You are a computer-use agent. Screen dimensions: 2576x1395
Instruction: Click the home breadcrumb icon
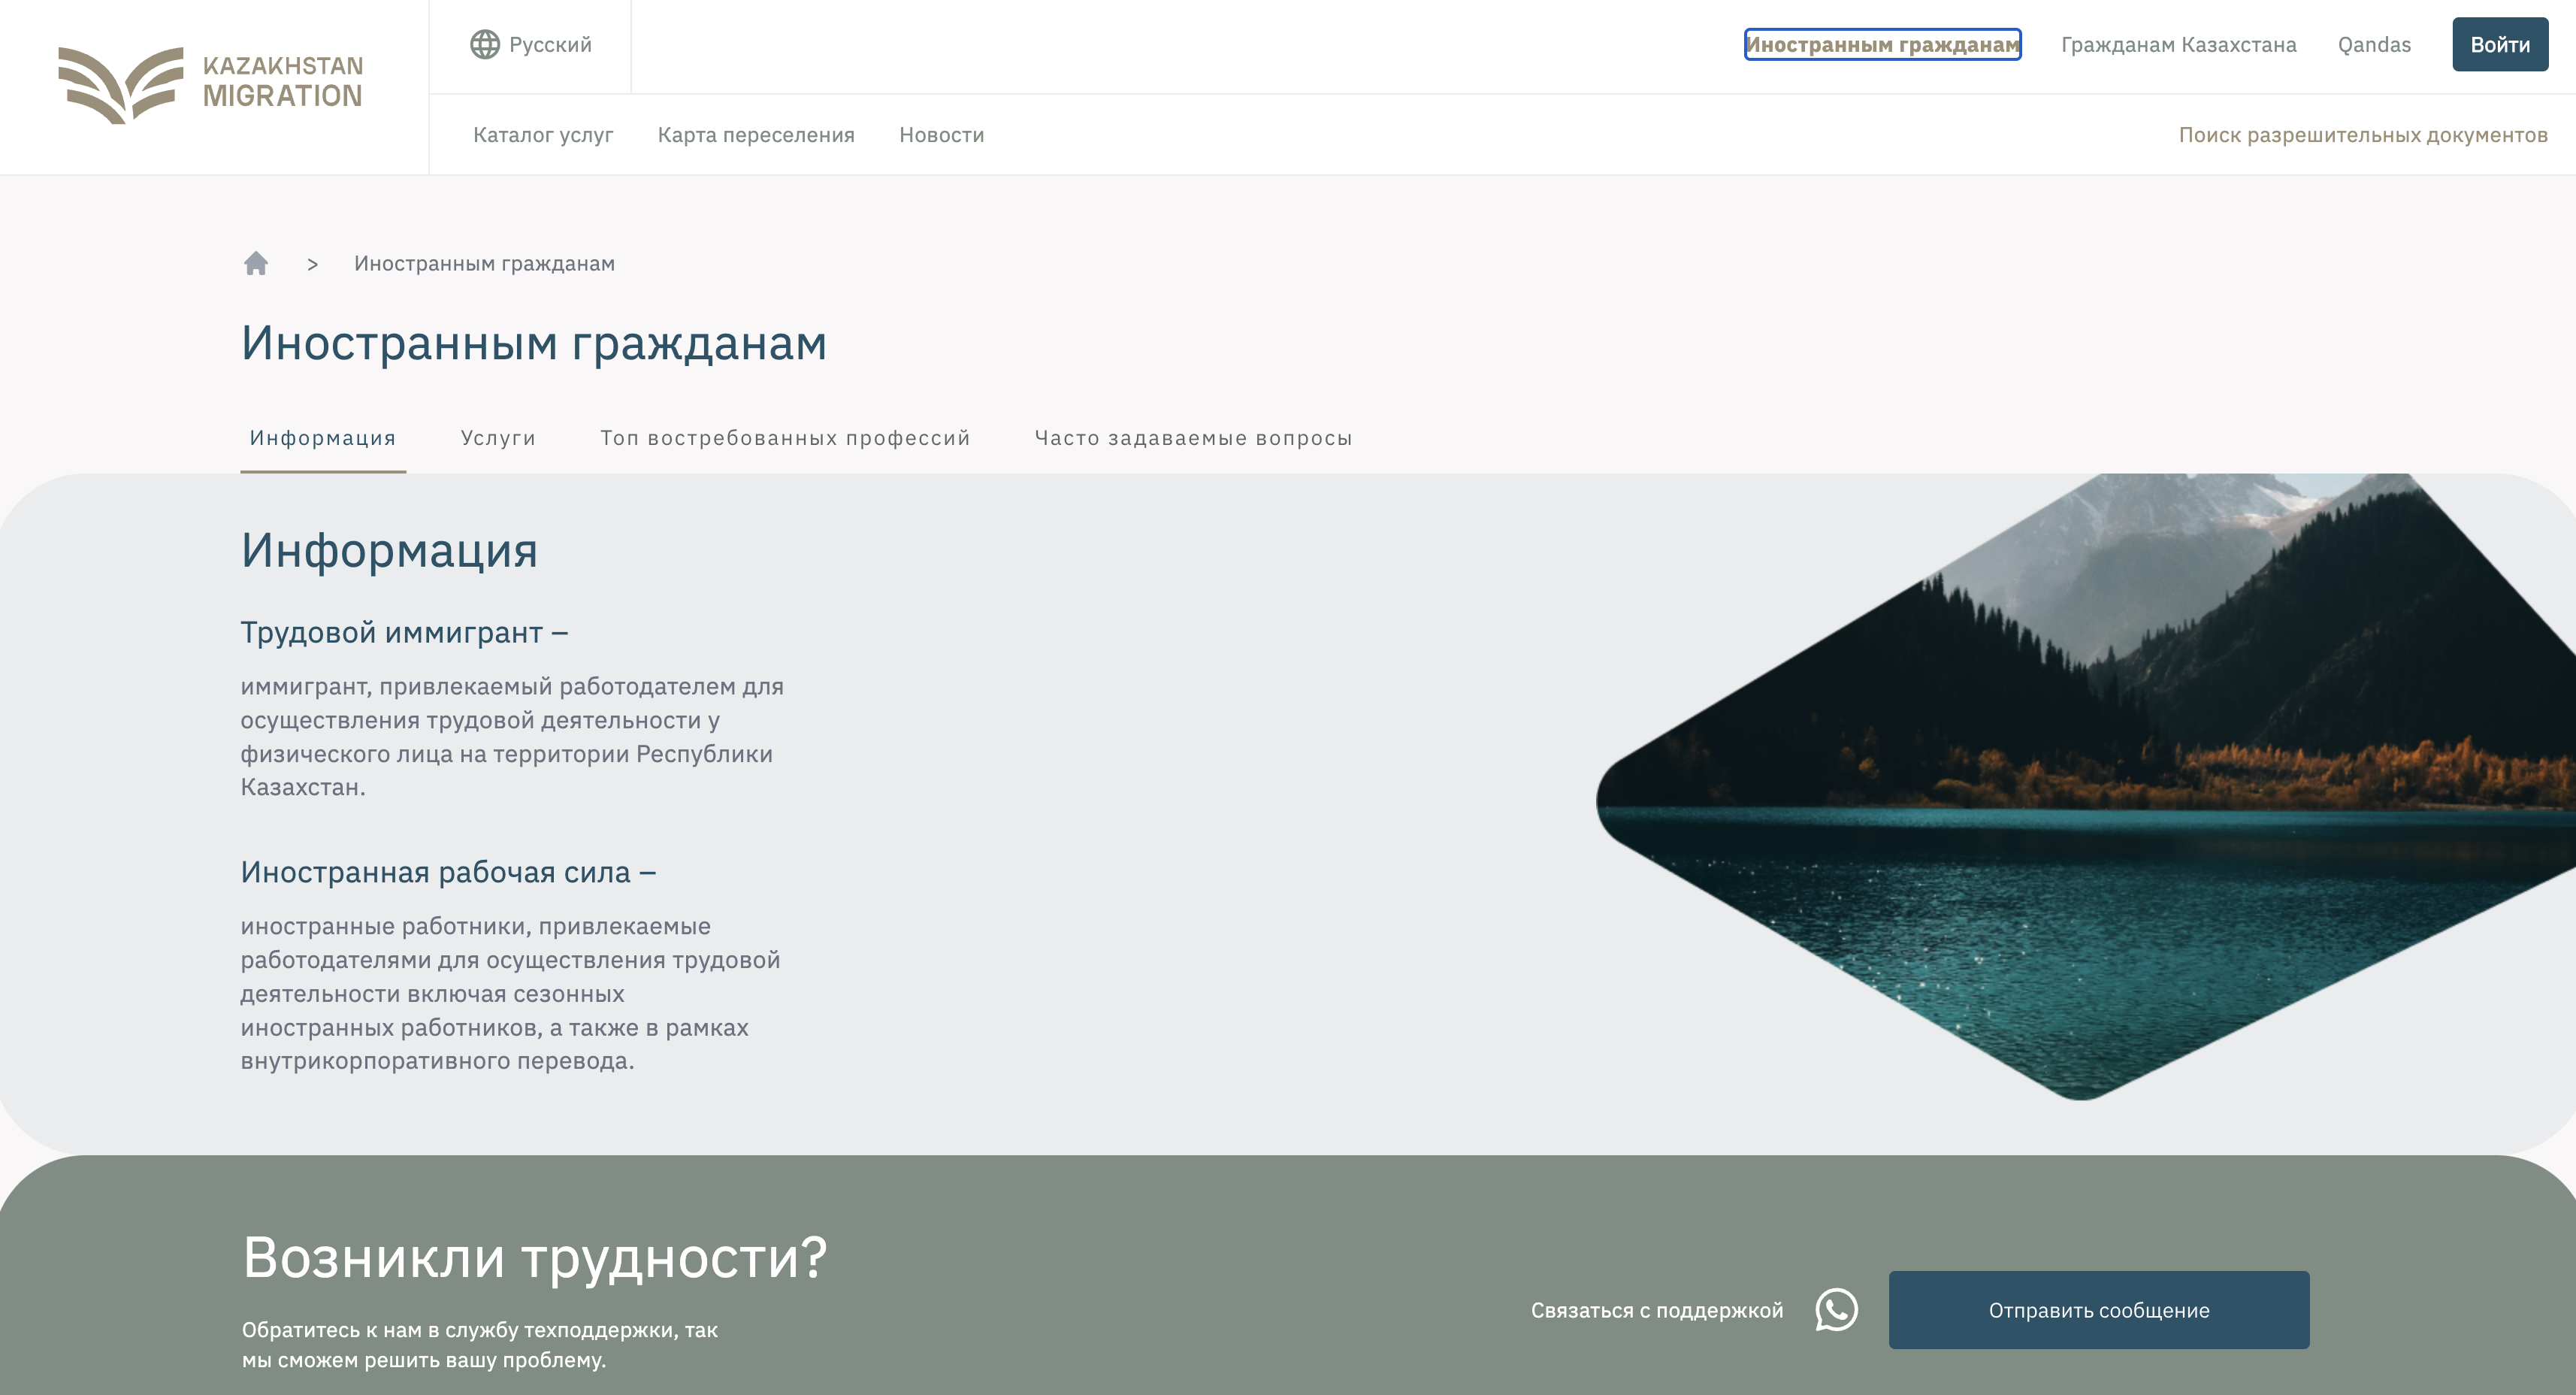point(256,263)
